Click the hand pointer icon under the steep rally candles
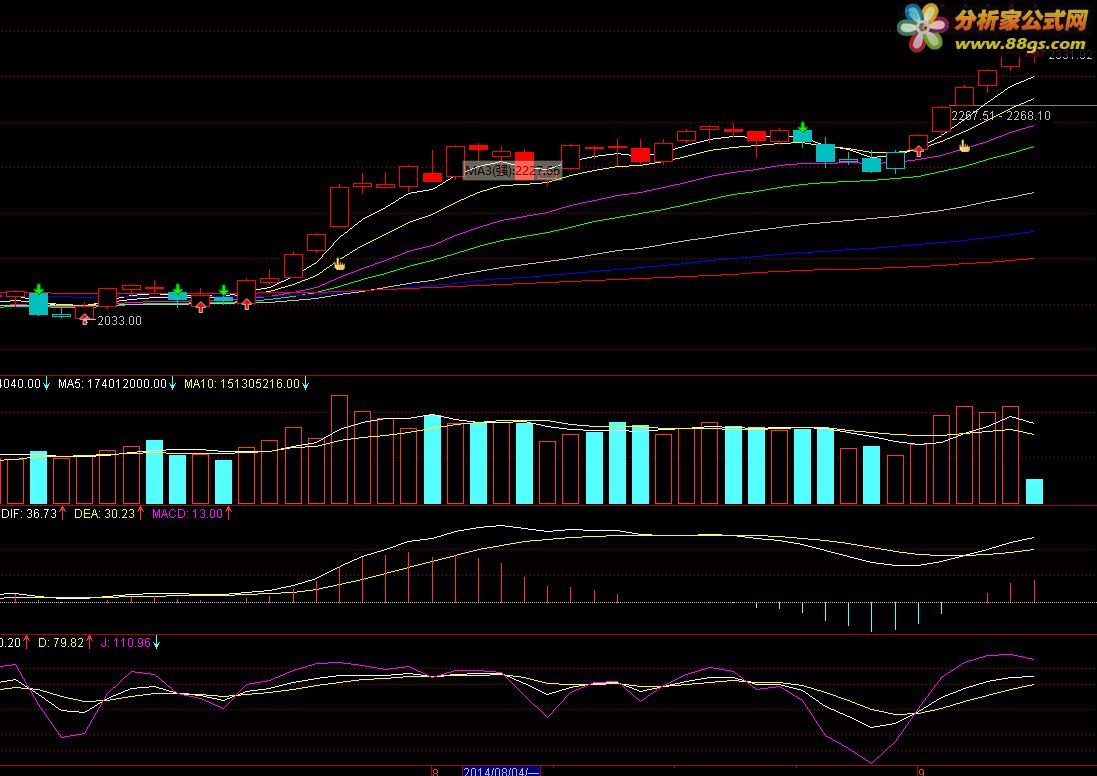The height and width of the screenshot is (776, 1097). pyautogui.click(x=339, y=264)
